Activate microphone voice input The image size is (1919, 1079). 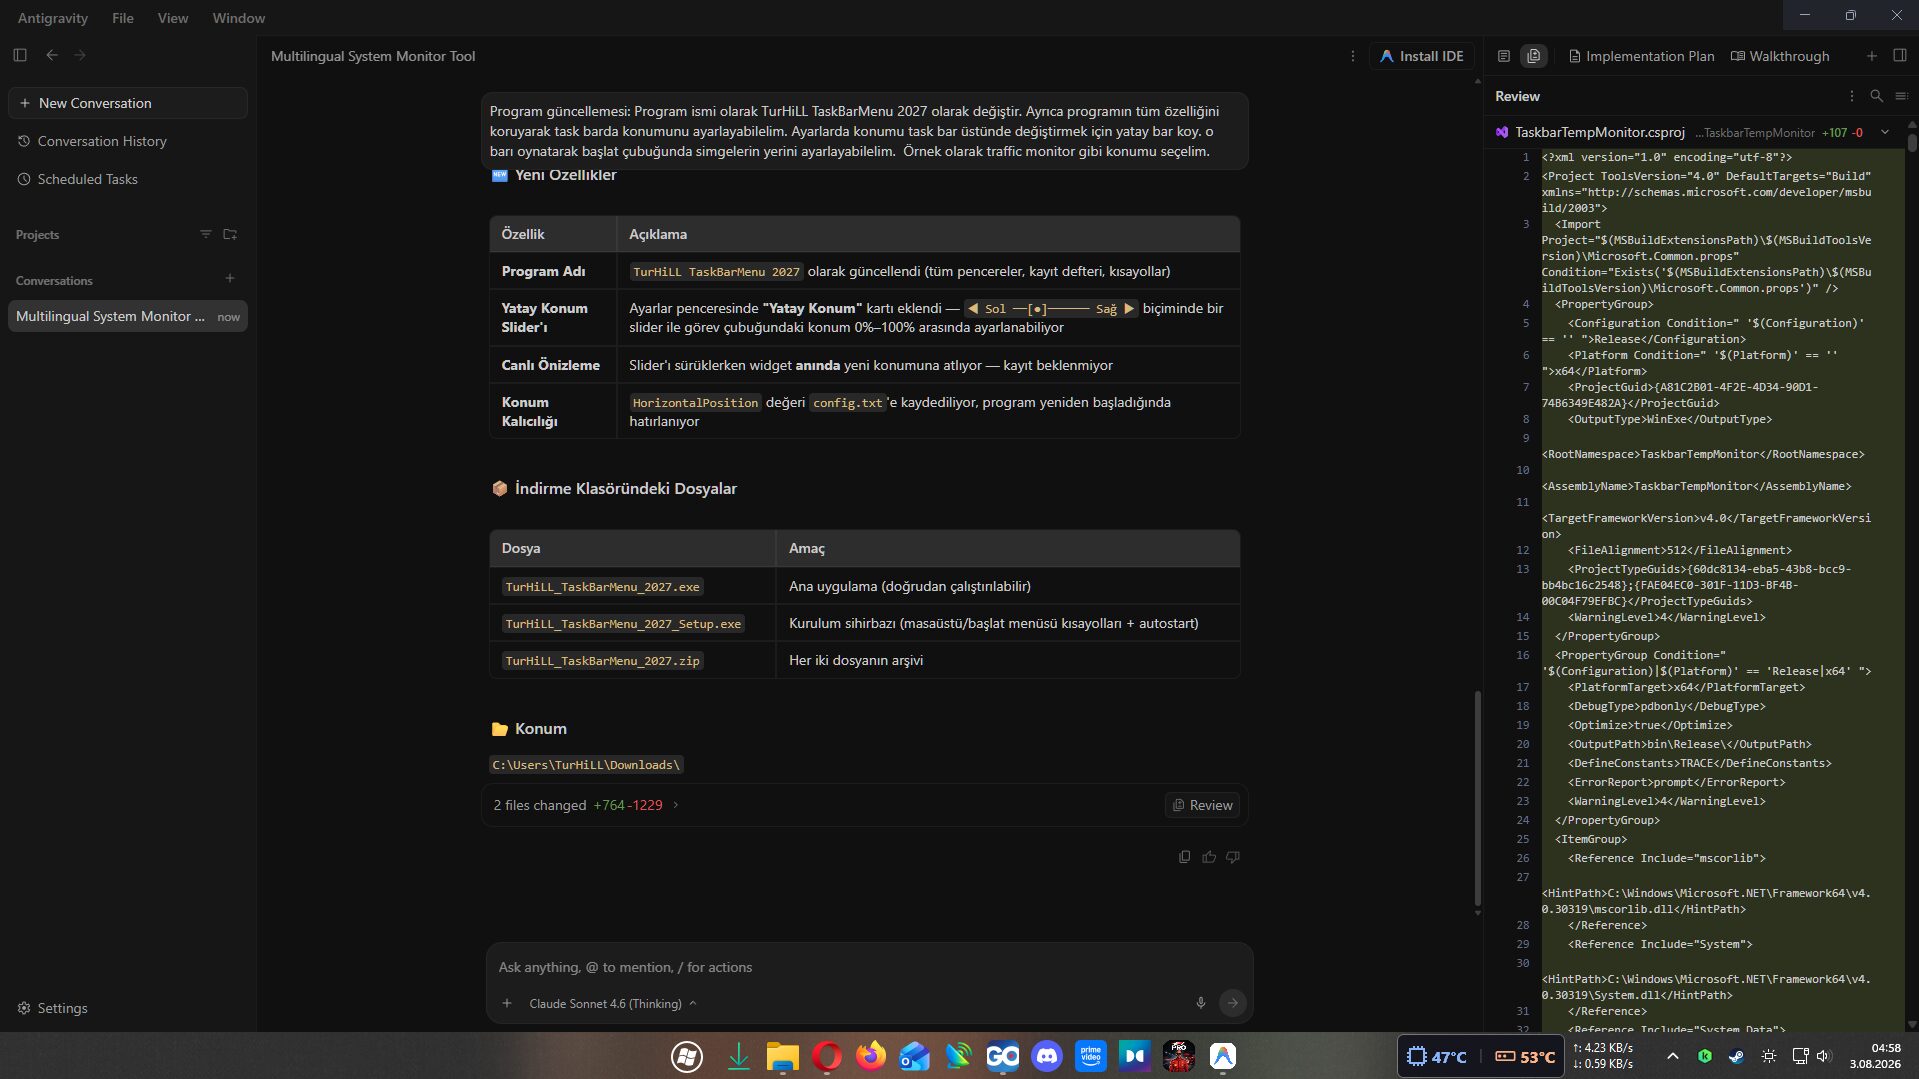pos(1201,1003)
